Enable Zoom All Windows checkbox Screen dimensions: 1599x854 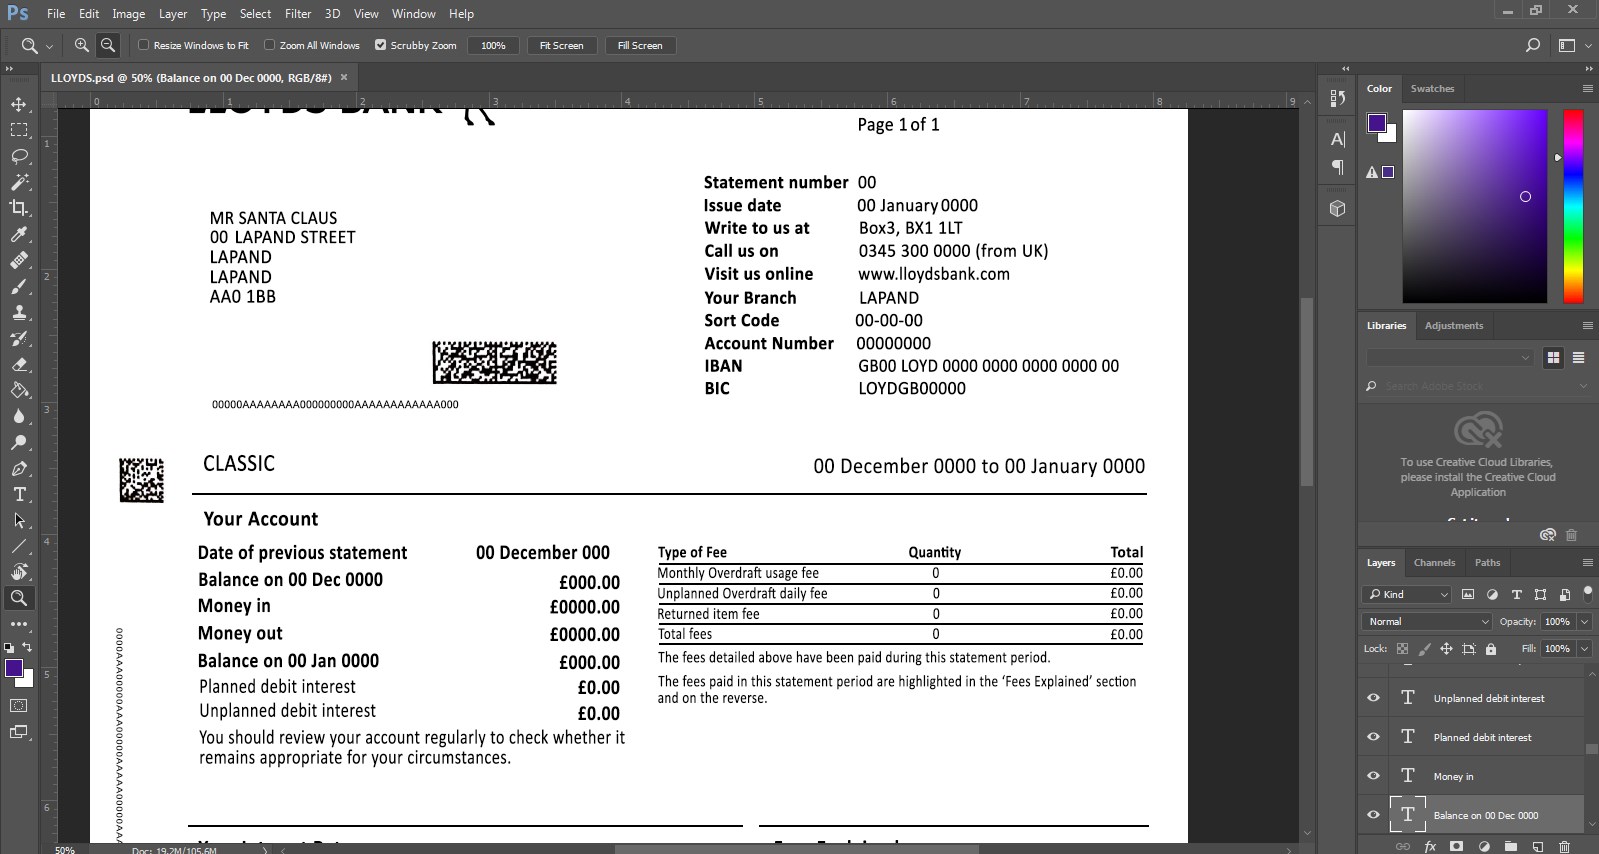(269, 45)
